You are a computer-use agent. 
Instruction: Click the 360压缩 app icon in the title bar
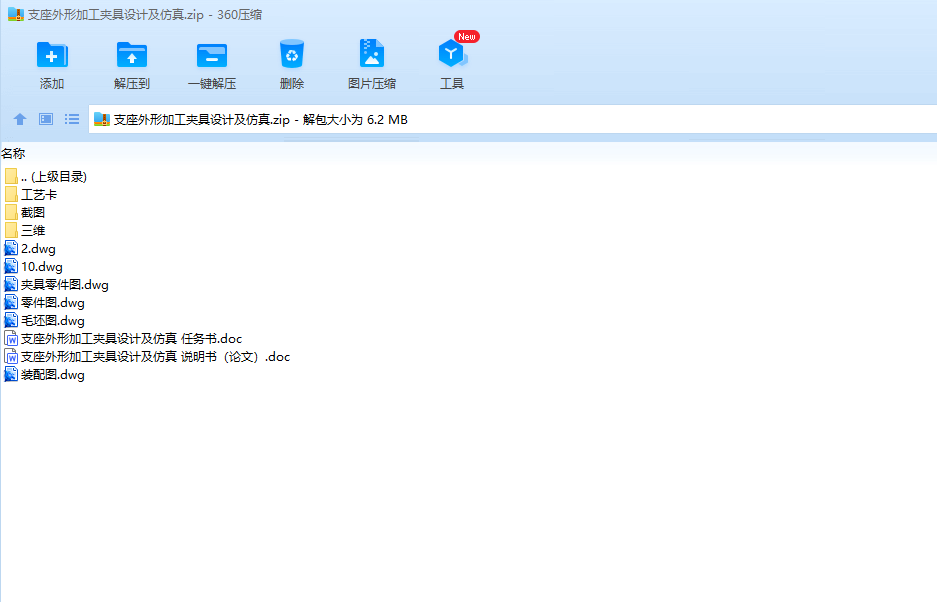pyautogui.click(x=16, y=14)
